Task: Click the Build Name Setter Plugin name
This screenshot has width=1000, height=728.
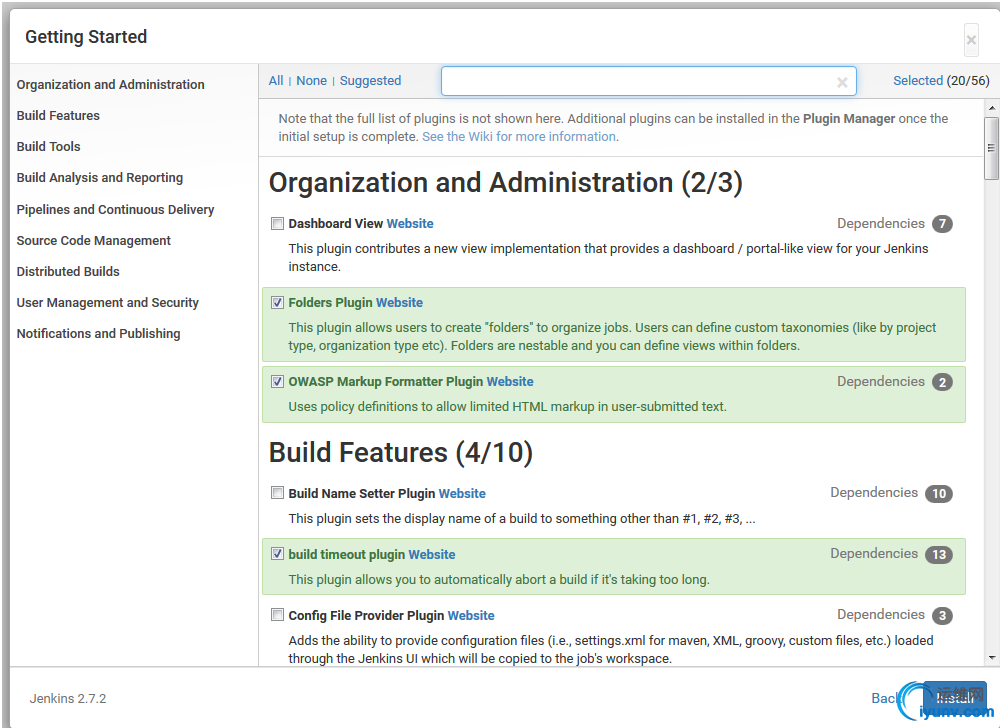Action: coord(362,494)
